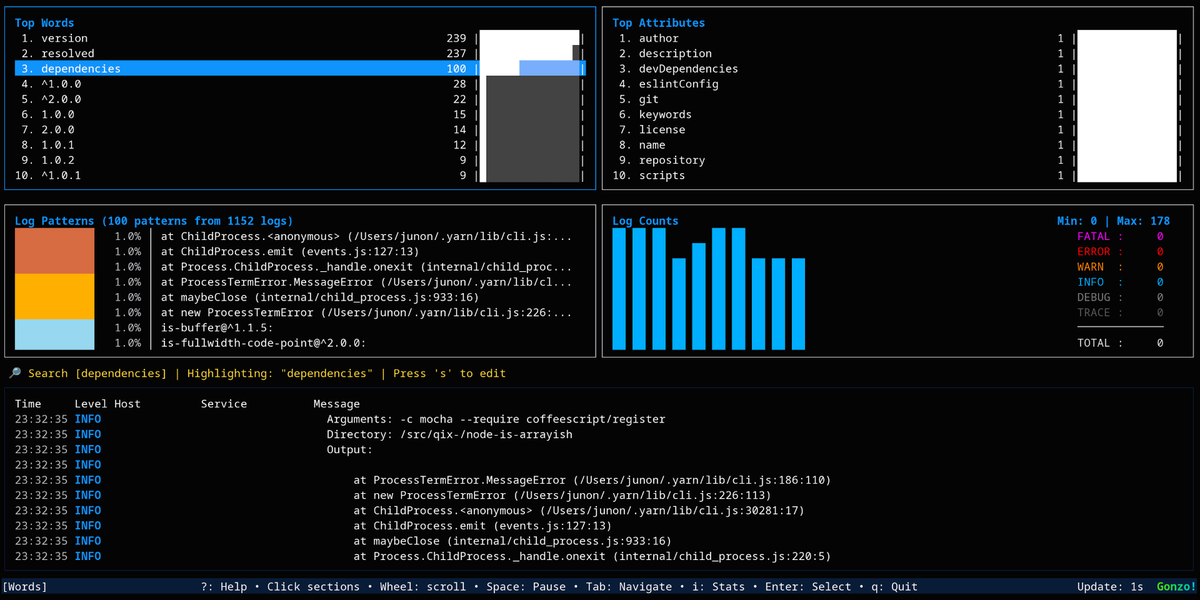Click the orange Log Patterns color block
Viewport: 1200px width, 600px height.
tap(55, 251)
